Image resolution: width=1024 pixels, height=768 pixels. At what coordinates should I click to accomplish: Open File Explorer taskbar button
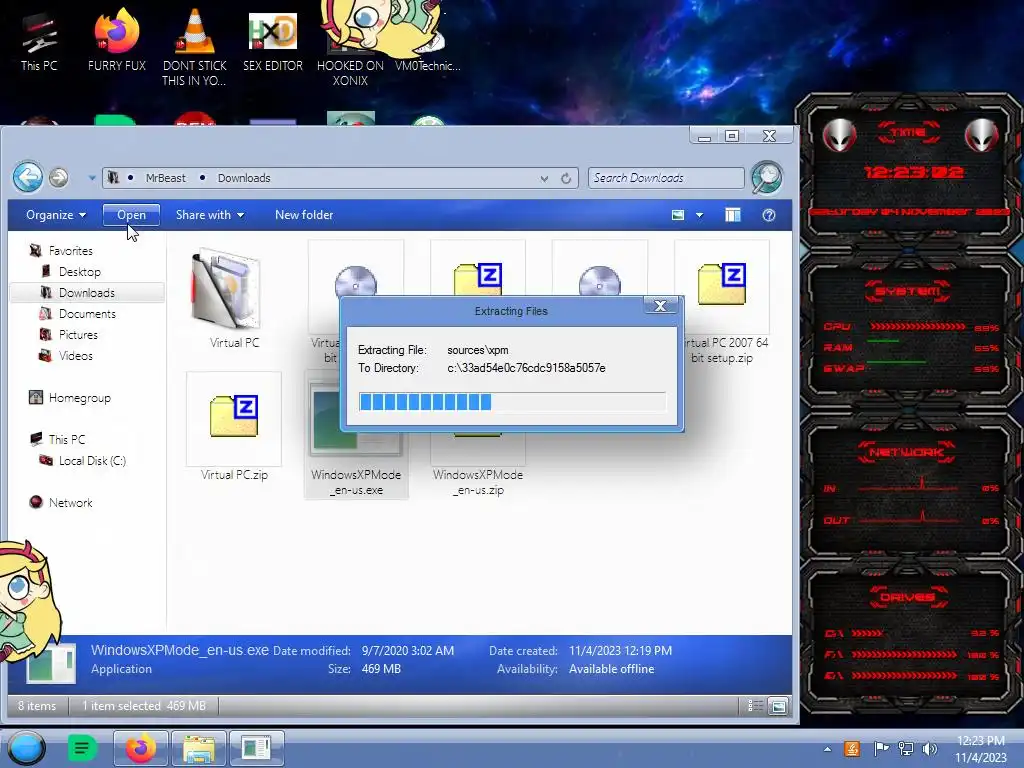[199, 748]
